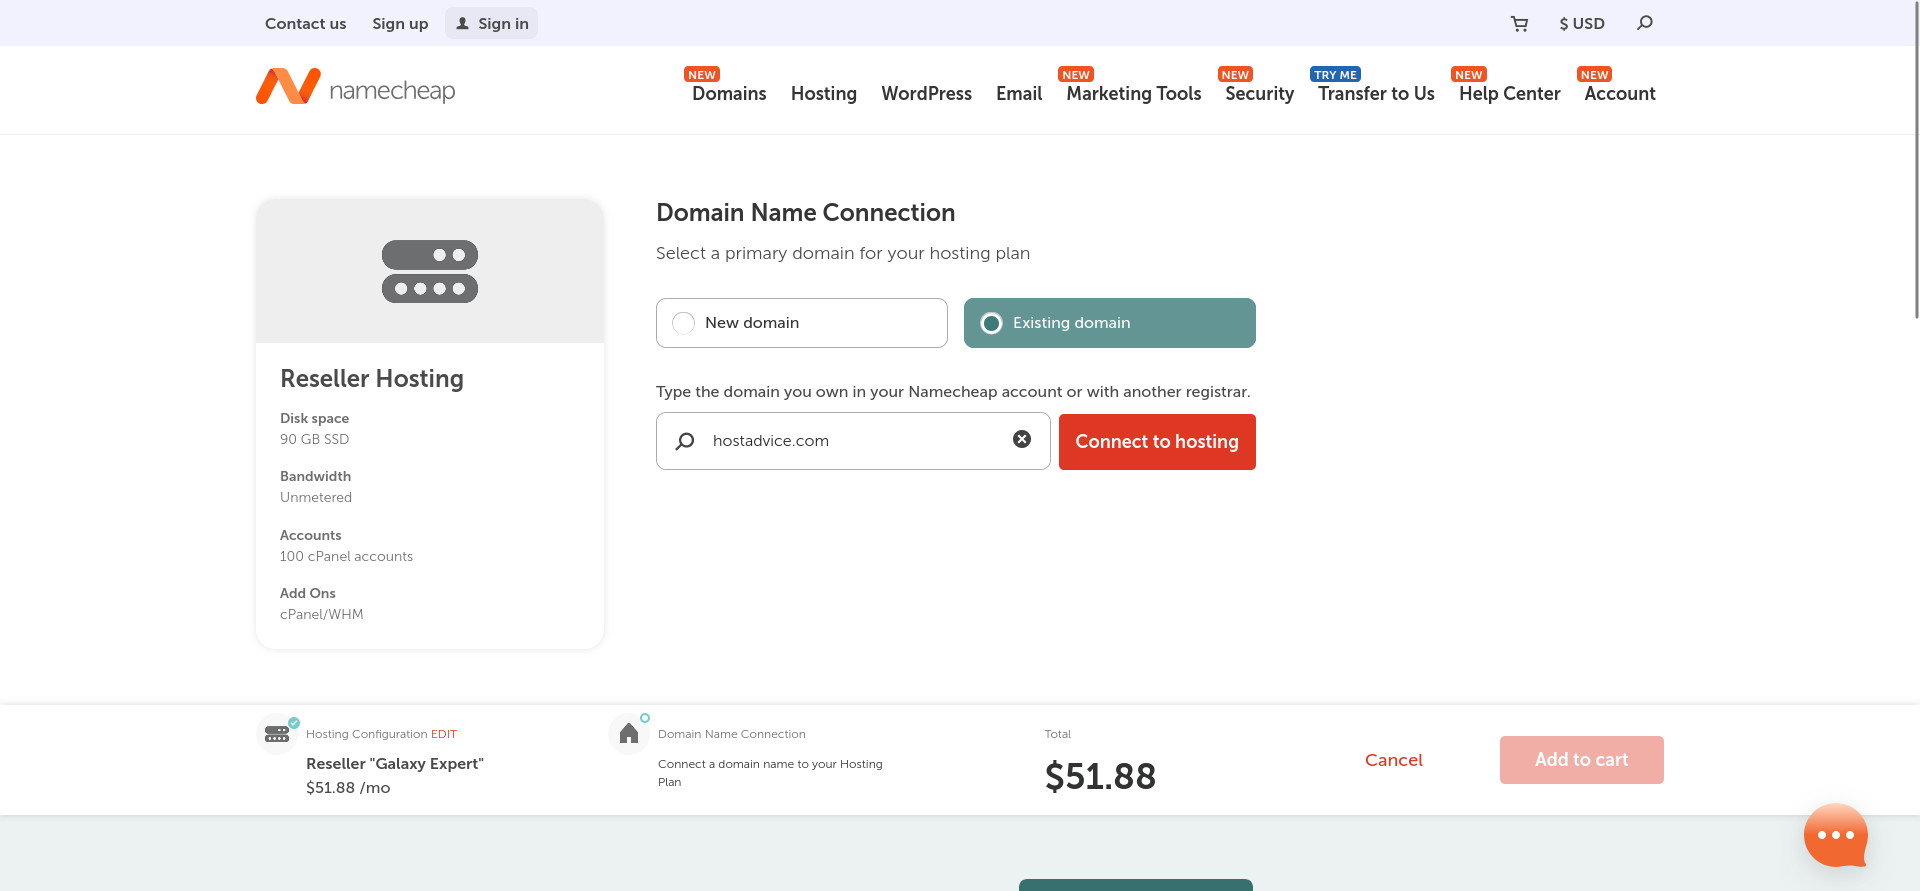Click the magnifier icon in the domain field
1920x891 pixels.
point(685,441)
